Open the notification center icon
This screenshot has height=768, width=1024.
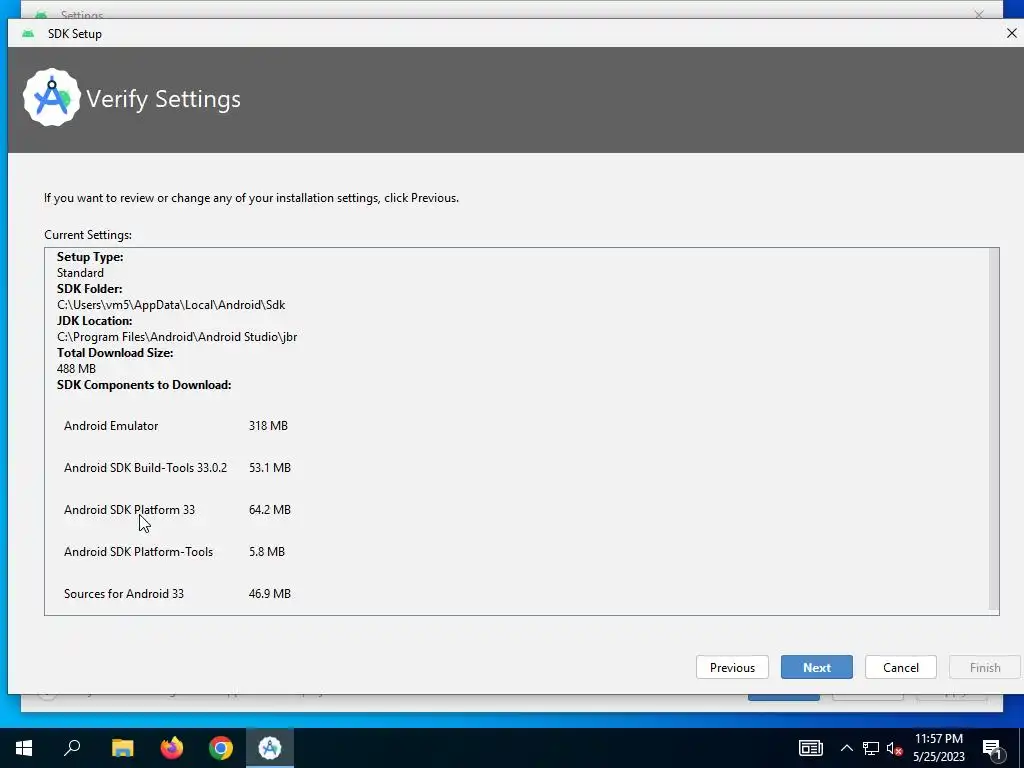[992, 748]
